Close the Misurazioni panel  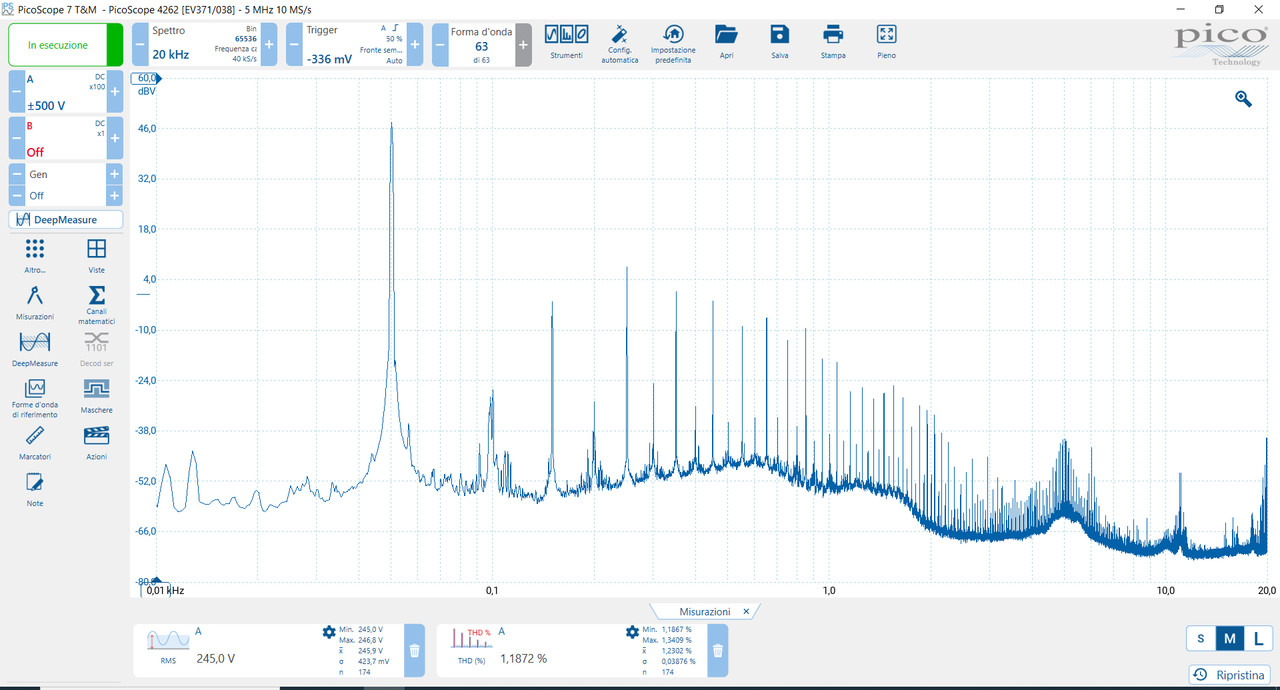click(746, 611)
